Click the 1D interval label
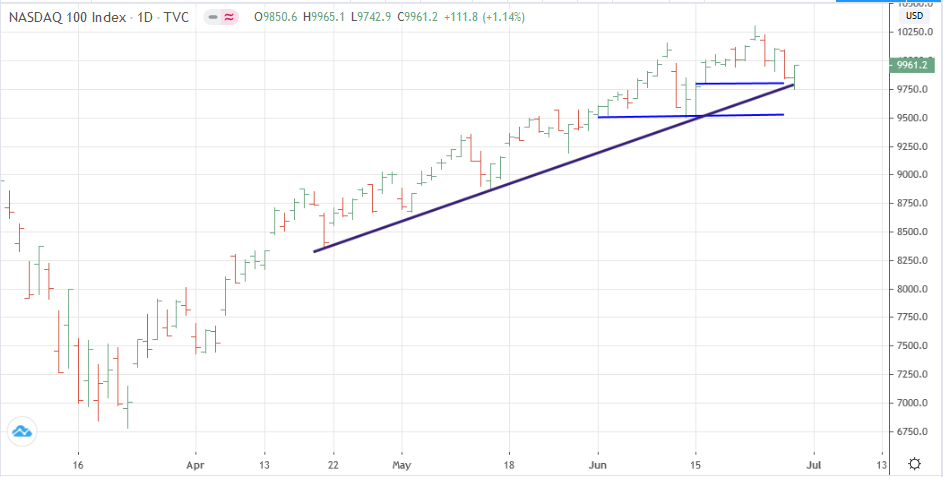 pyautogui.click(x=145, y=17)
